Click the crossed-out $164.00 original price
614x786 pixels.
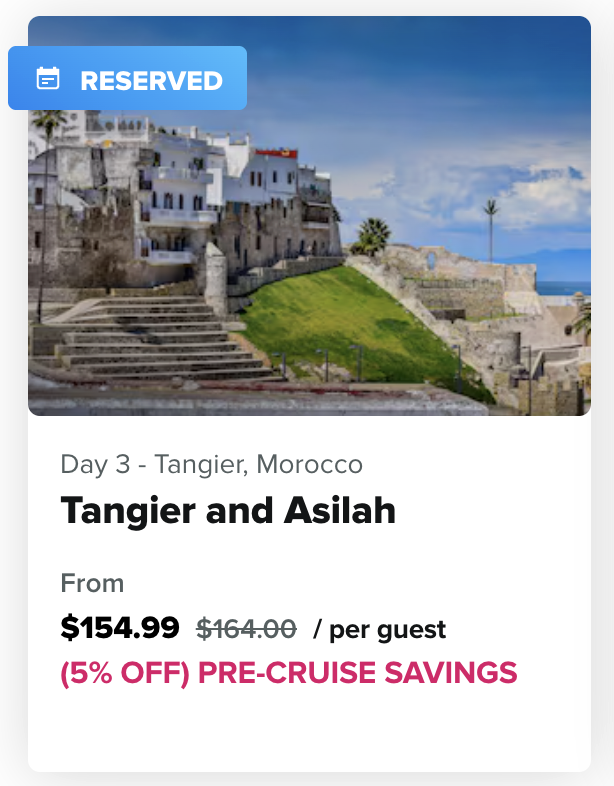(x=246, y=629)
